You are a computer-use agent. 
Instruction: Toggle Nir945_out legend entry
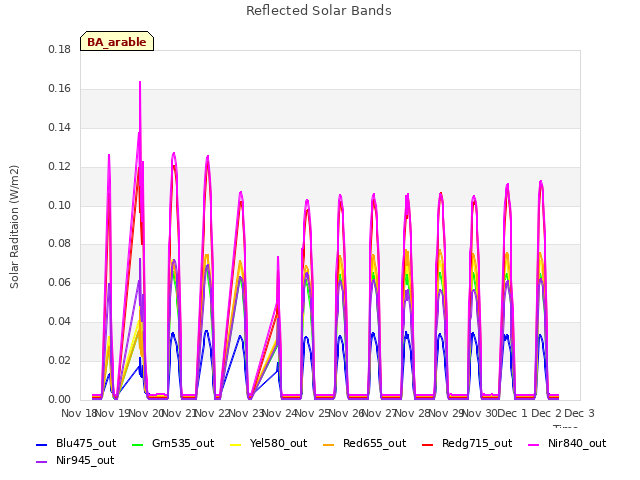coord(75,461)
